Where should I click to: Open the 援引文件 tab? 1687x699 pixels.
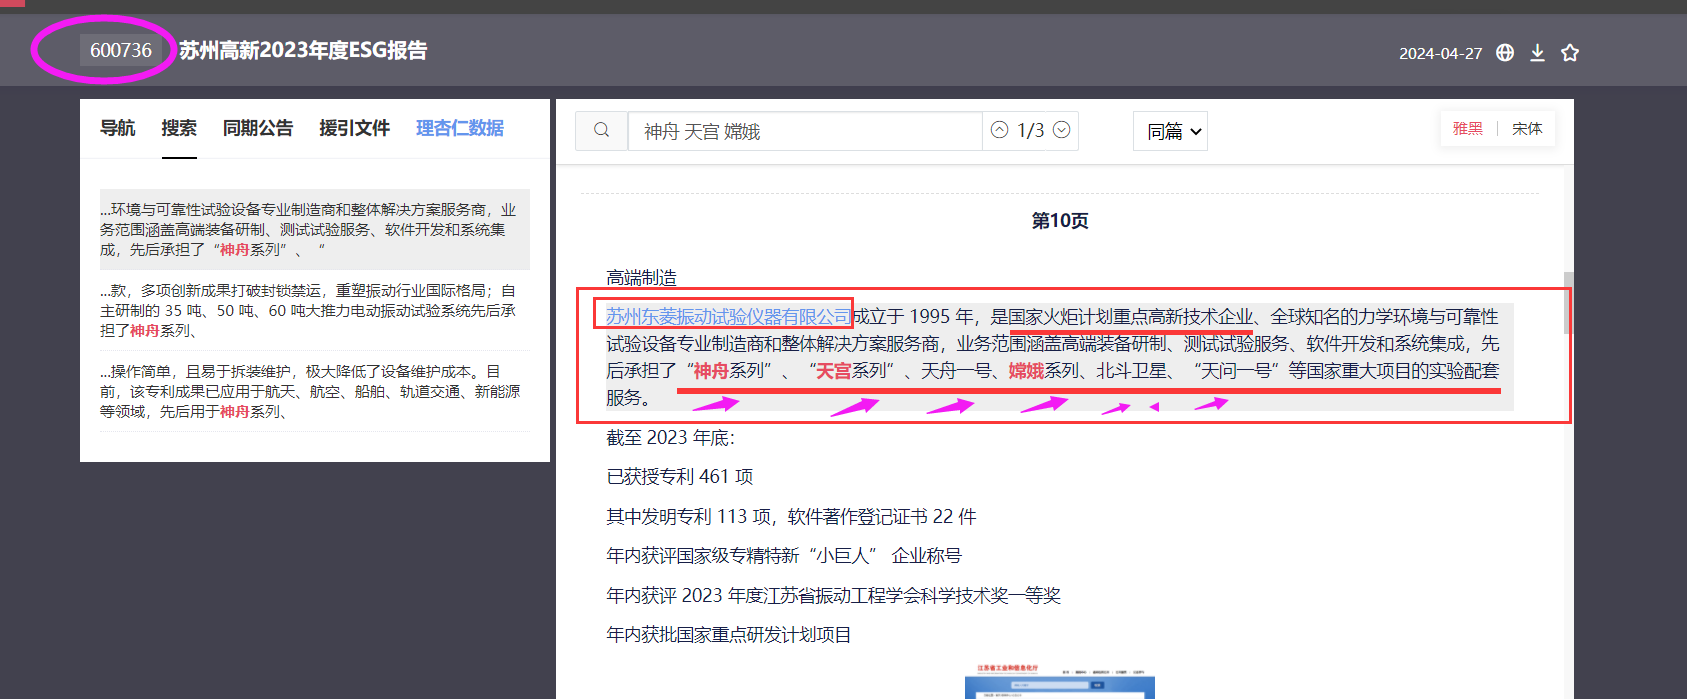click(x=354, y=128)
